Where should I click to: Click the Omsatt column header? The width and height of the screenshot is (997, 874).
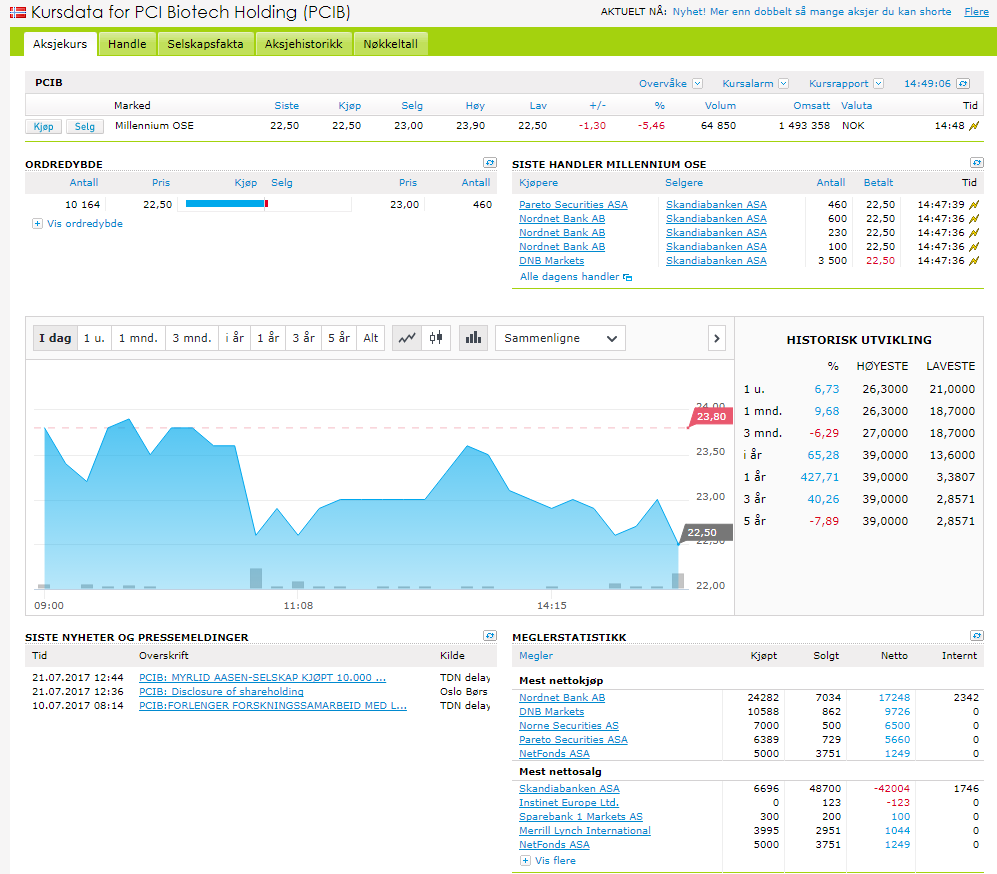[811, 106]
